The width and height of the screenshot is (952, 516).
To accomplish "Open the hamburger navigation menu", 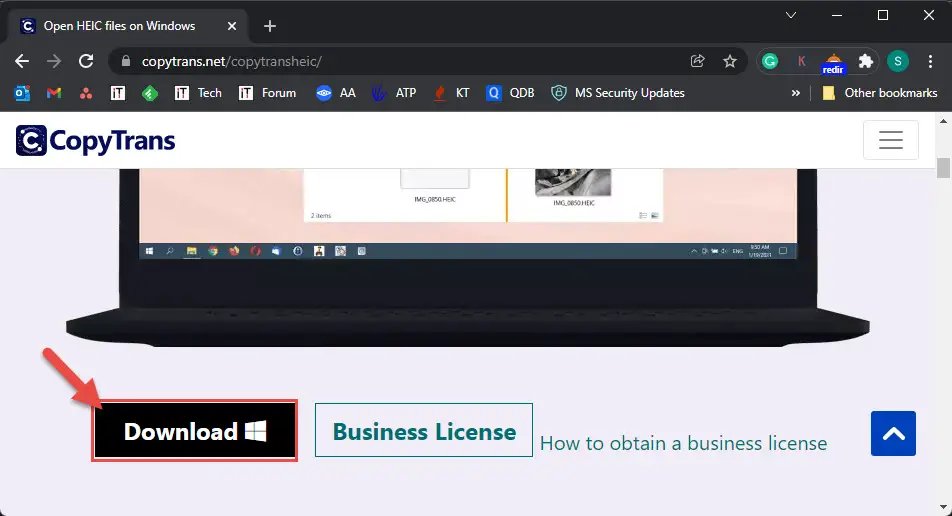I will pyautogui.click(x=891, y=140).
